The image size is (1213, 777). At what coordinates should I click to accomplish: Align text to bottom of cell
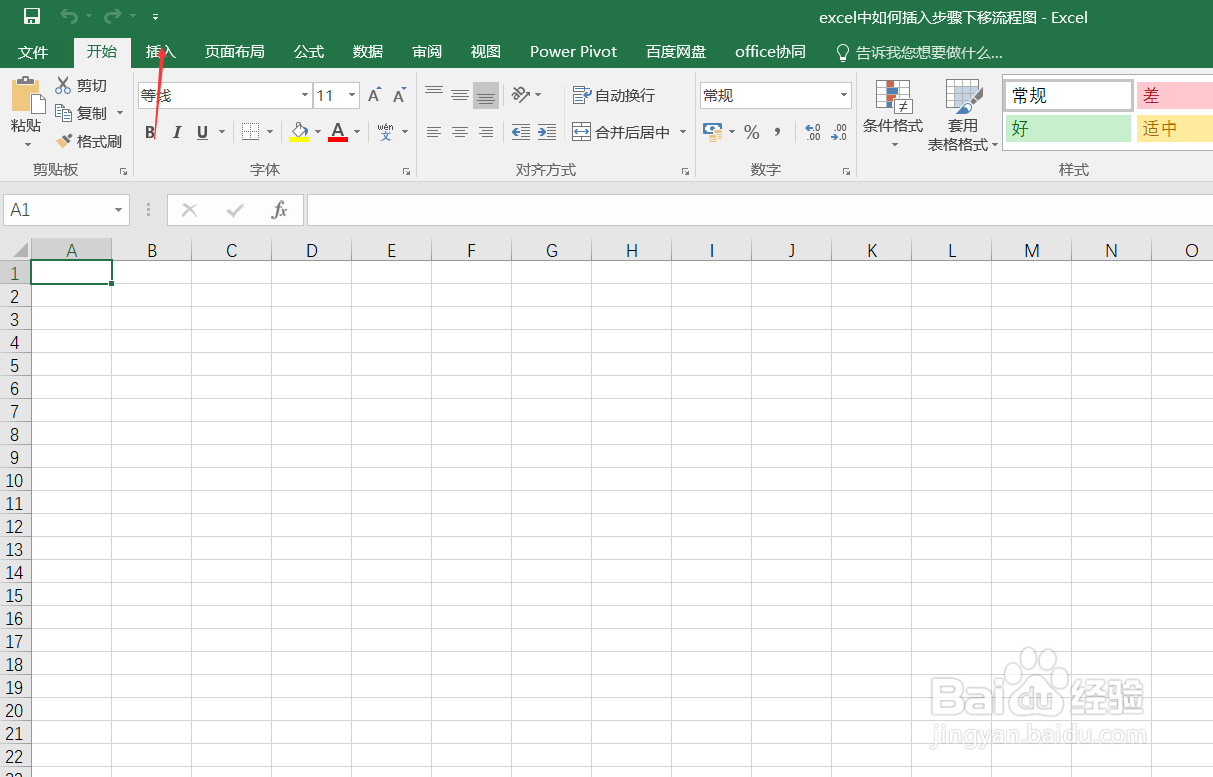click(x=486, y=95)
